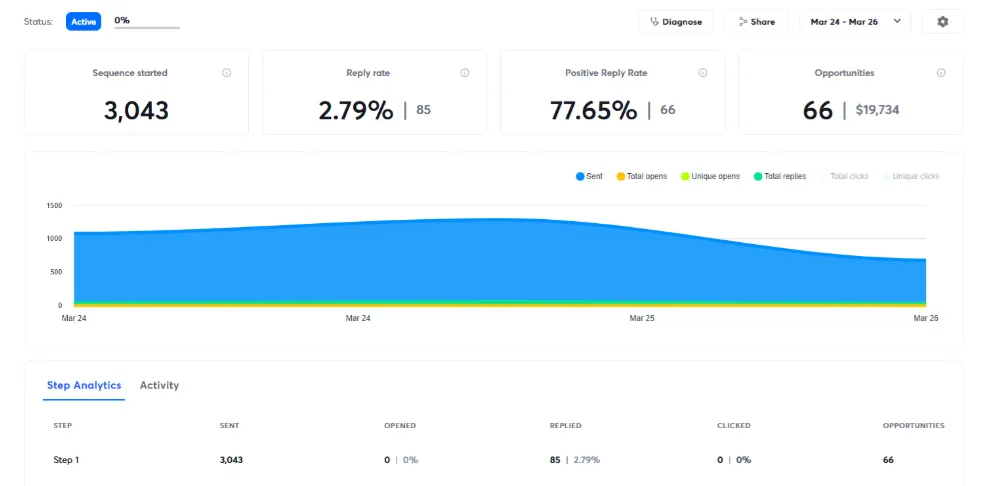
Task: Toggle the Unique opens legend item
Action: click(x=710, y=177)
